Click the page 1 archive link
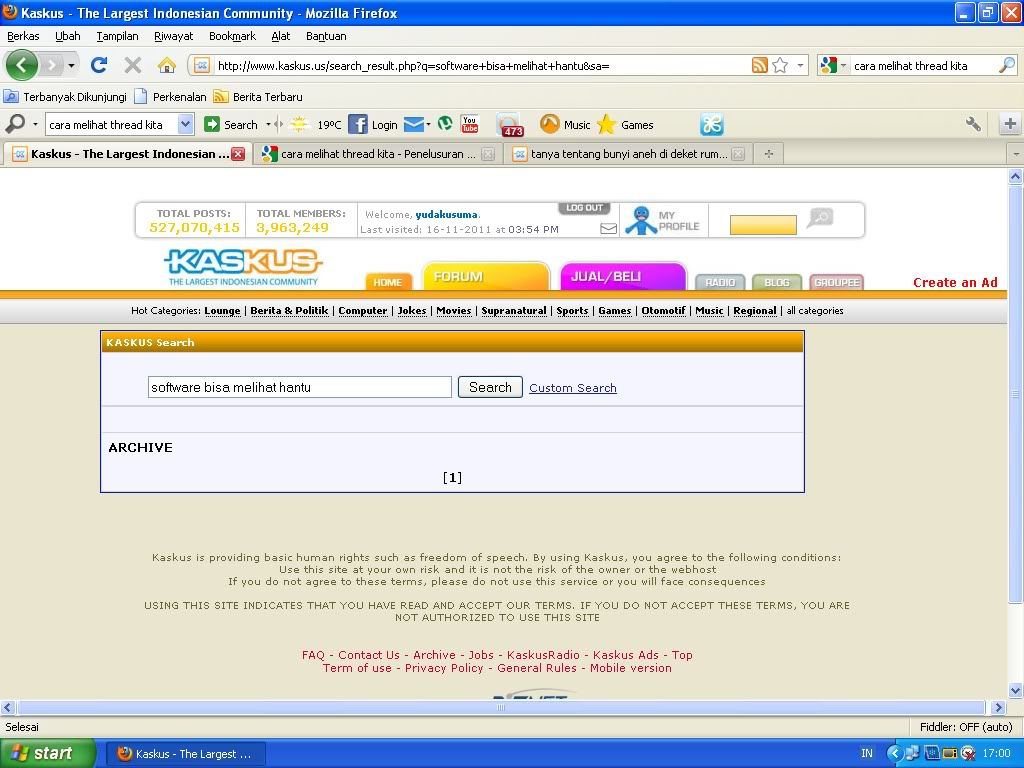Viewport: 1024px width, 768px height. tap(452, 477)
